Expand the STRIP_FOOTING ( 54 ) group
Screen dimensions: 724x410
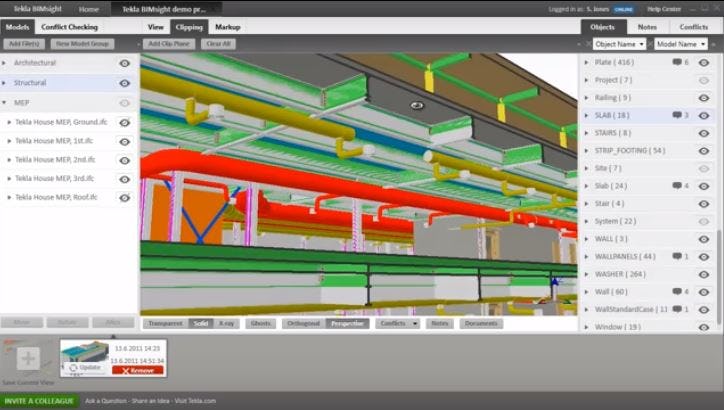587,151
